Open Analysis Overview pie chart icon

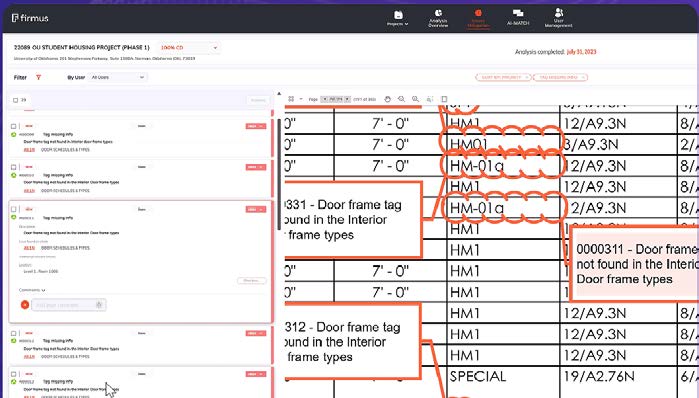438,13
